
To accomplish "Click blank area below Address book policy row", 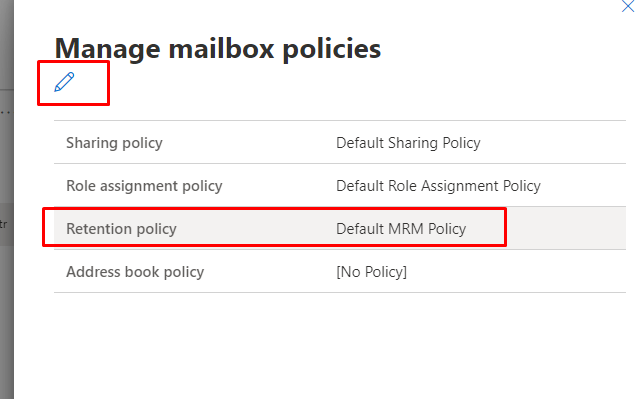I will tap(340, 345).
